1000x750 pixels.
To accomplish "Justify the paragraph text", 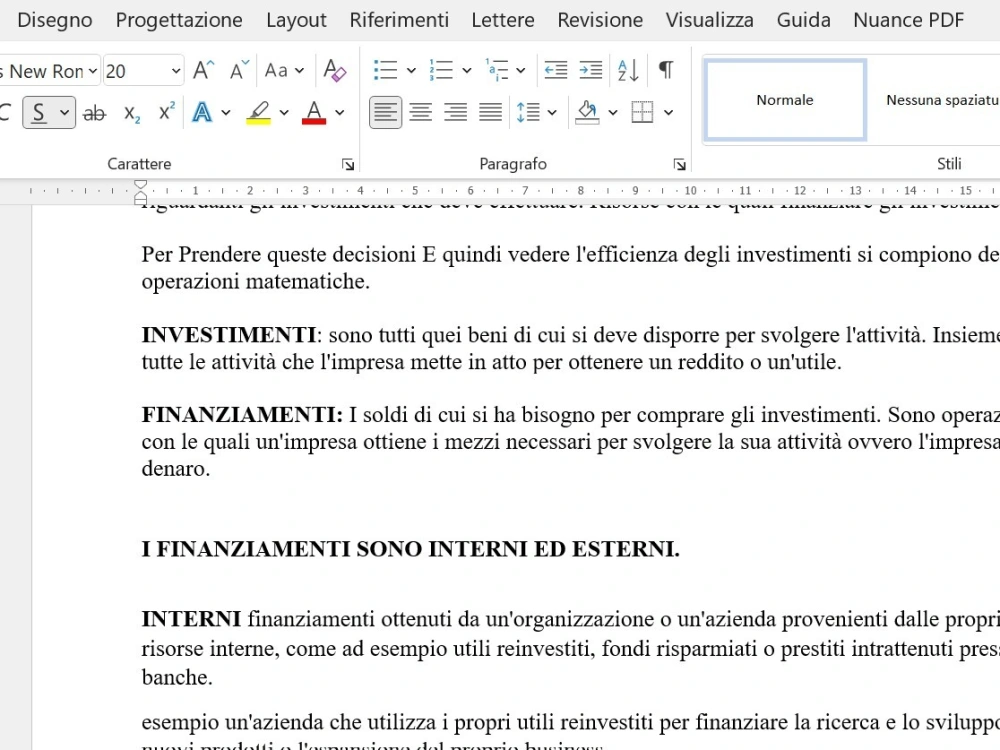I will pyautogui.click(x=490, y=113).
